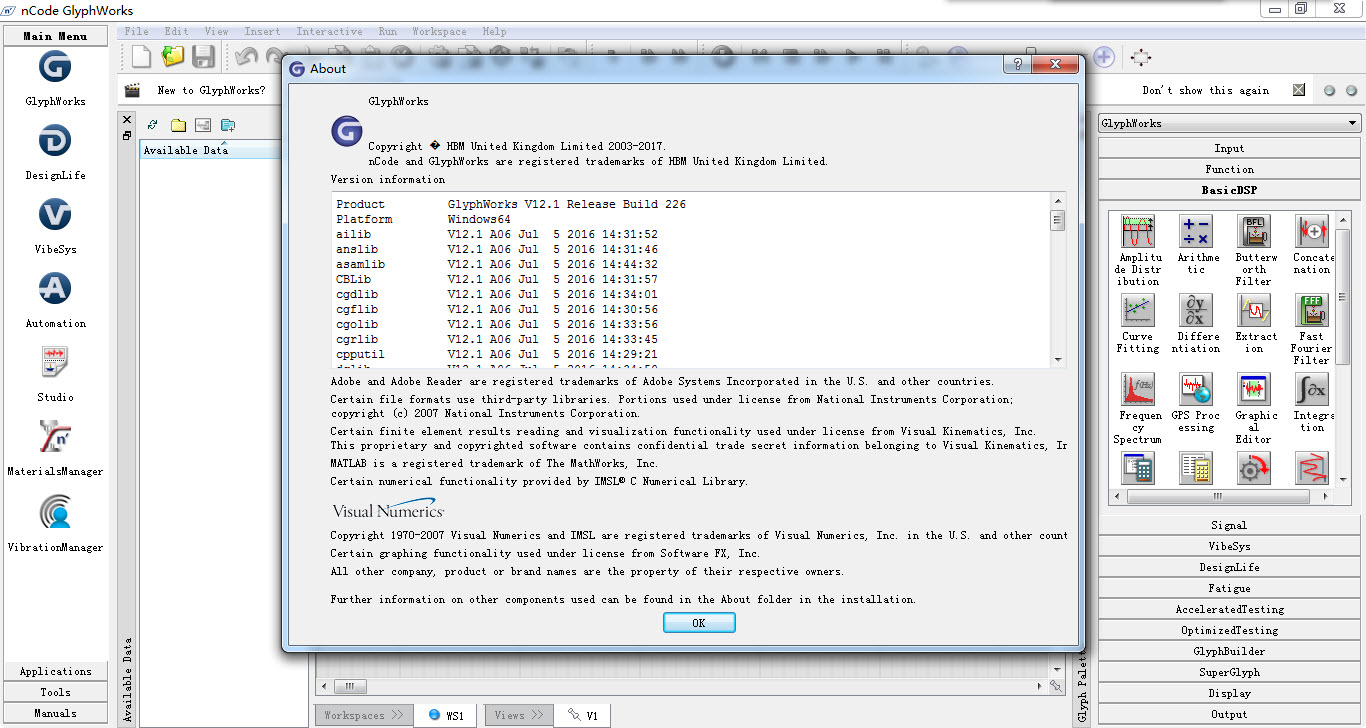Viewport: 1366px width, 728px height.
Task: Collapse the BasicDSP glyph category
Action: pos(1229,190)
